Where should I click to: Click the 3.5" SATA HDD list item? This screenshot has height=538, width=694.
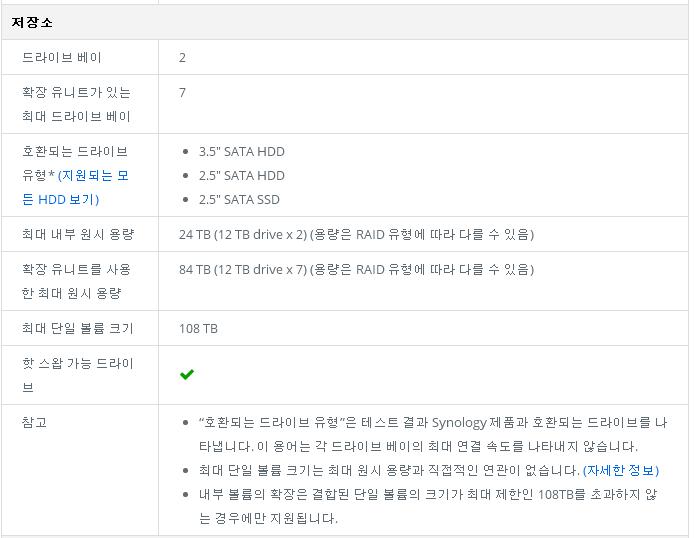click(x=242, y=152)
